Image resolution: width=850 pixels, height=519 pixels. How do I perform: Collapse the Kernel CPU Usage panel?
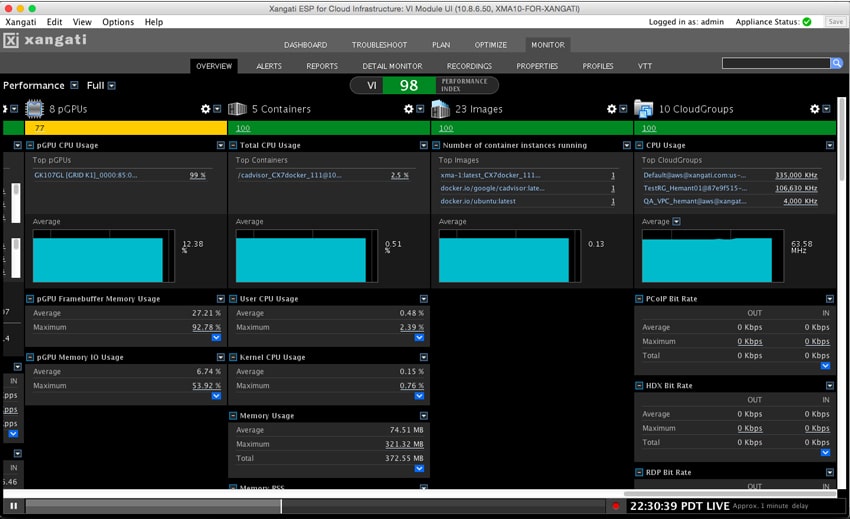coord(233,357)
